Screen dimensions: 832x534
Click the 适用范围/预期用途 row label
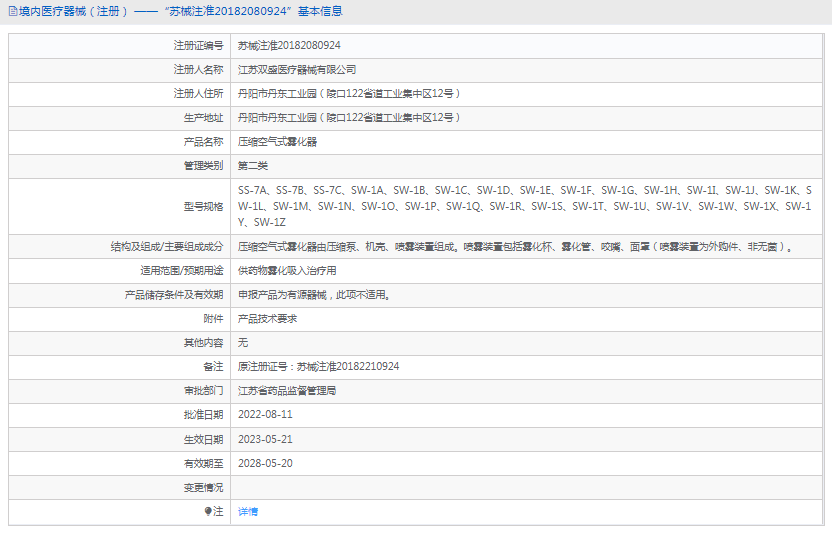coord(182,271)
